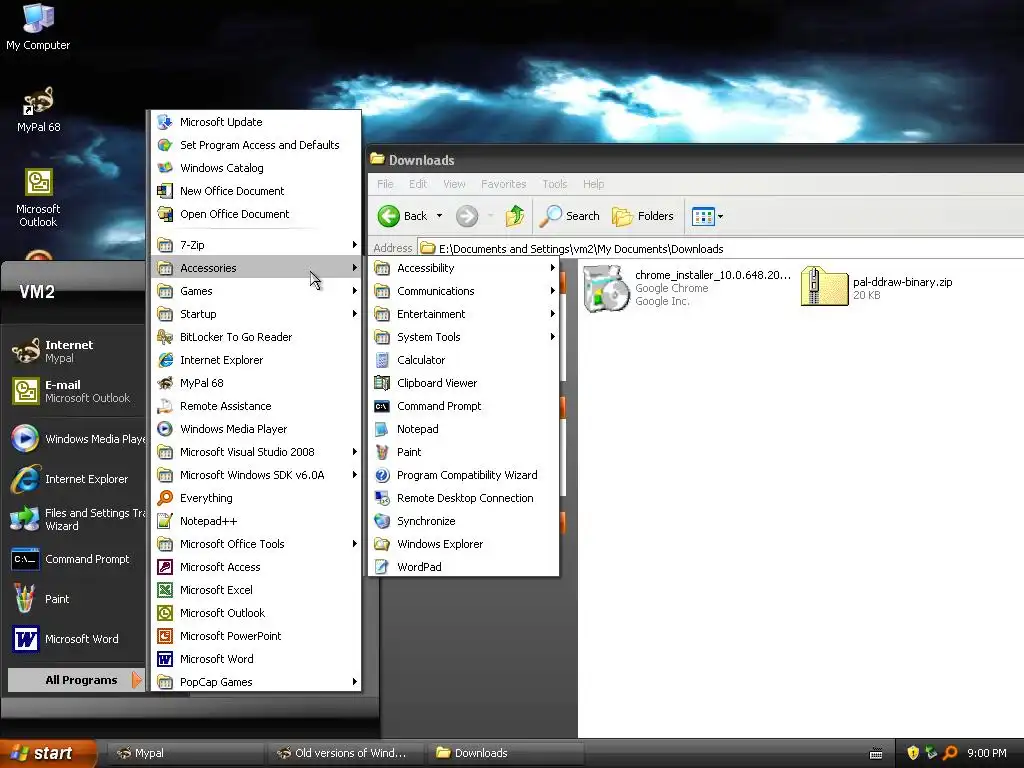Open Command Prompt in Accessories submenu

point(464,406)
